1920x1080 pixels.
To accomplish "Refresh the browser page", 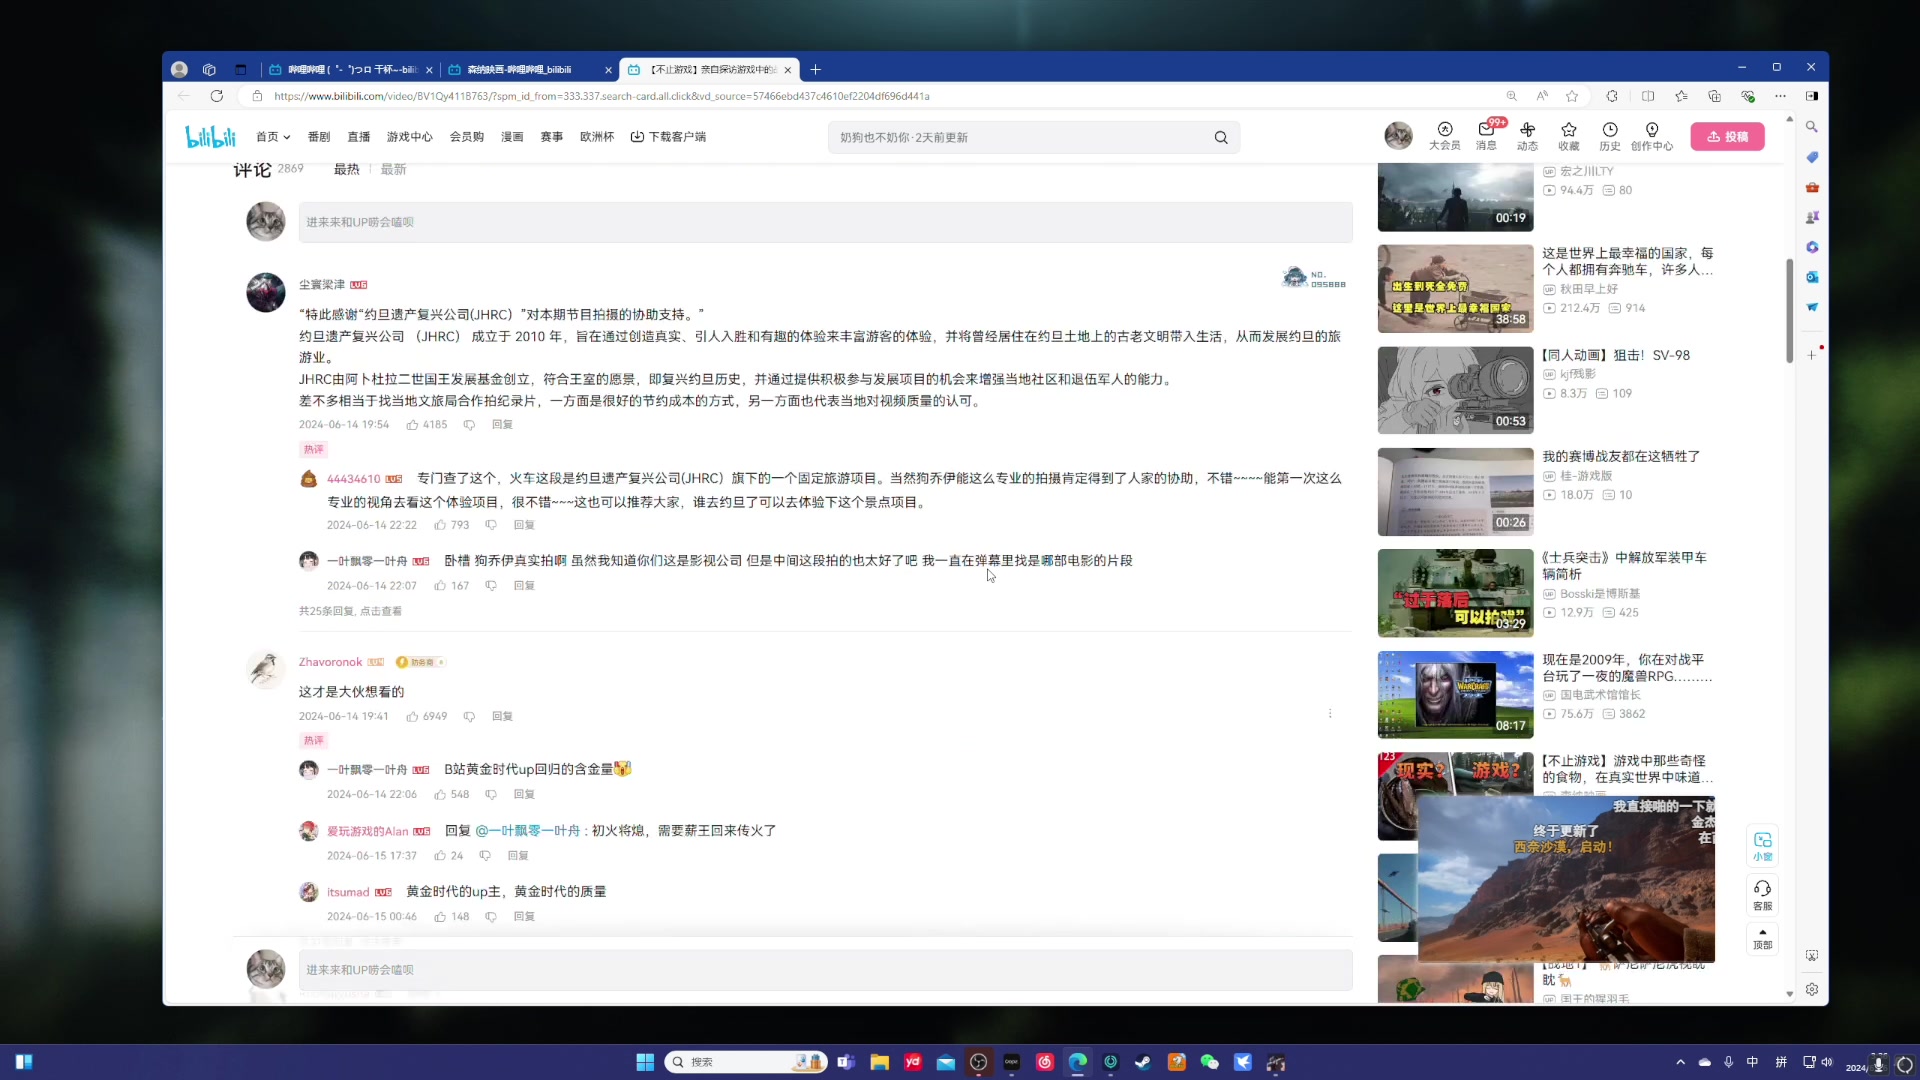I will pos(216,96).
